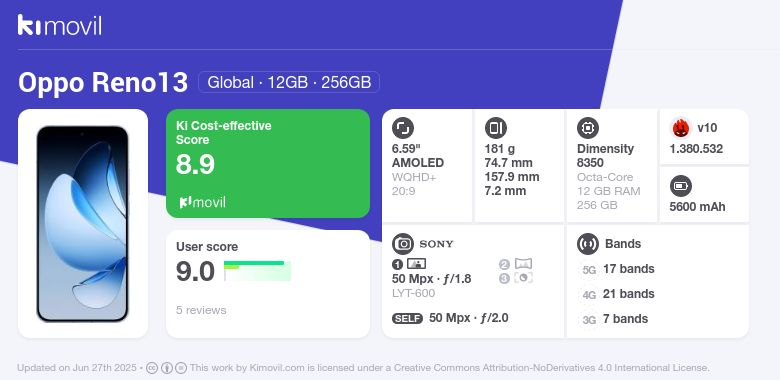This screenshot has height=380, width=780.
Task: Click the AnTuTu benchmark red icon
Action: [x=681, y=128]
